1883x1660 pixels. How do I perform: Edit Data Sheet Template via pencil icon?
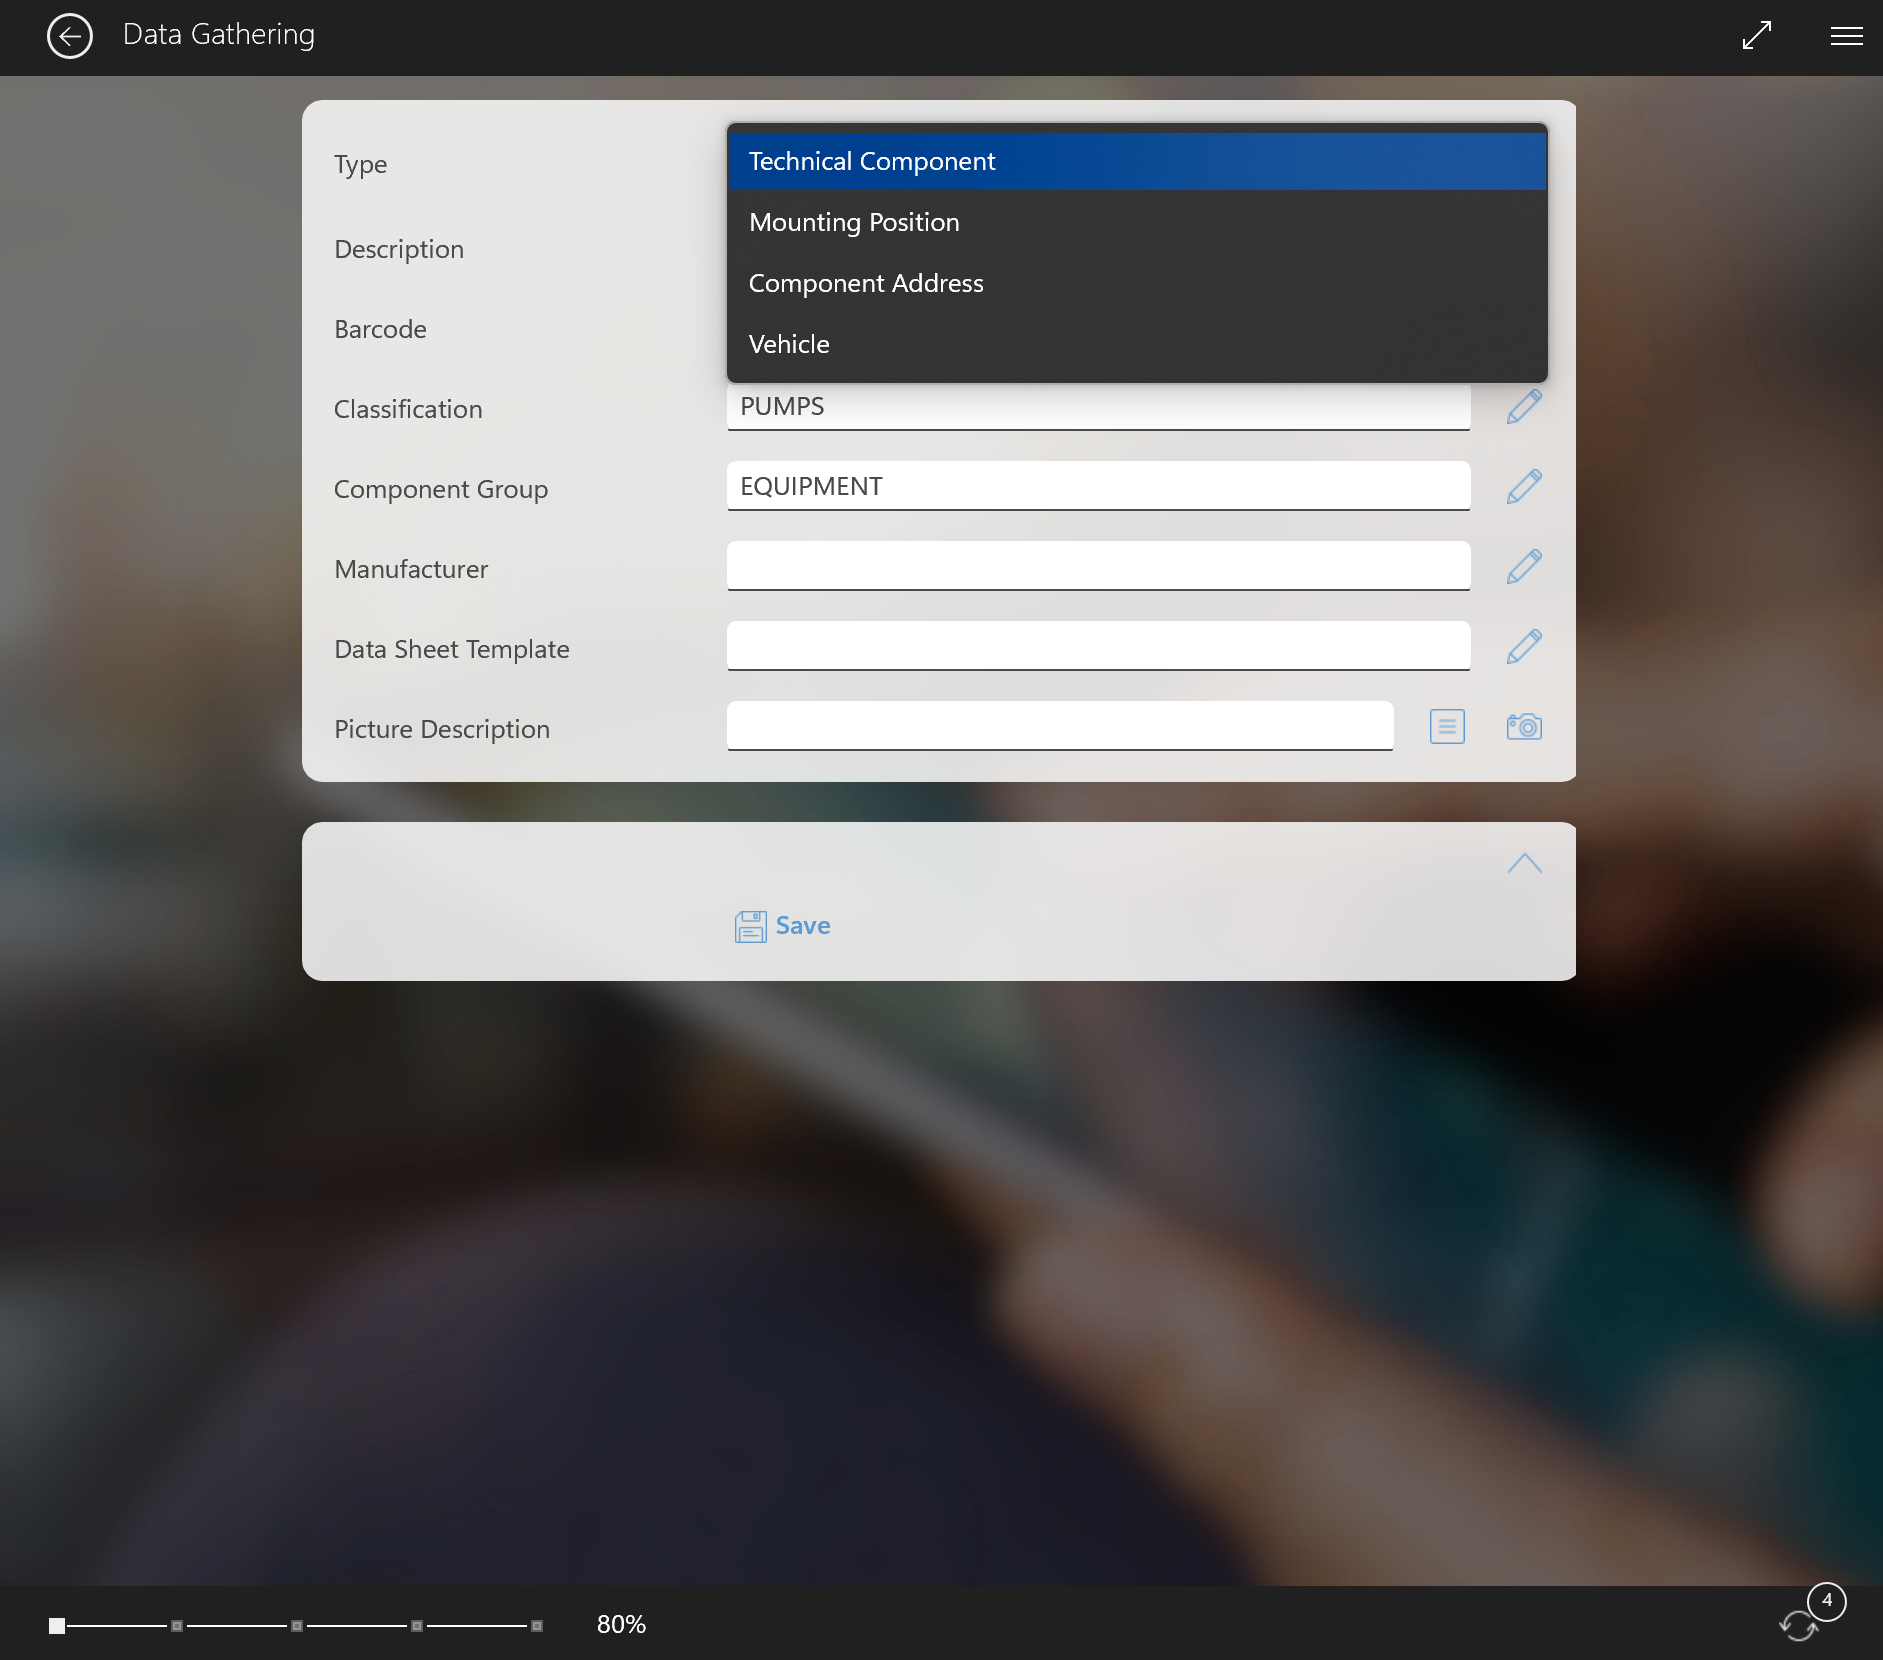[x=1524, y=647]
